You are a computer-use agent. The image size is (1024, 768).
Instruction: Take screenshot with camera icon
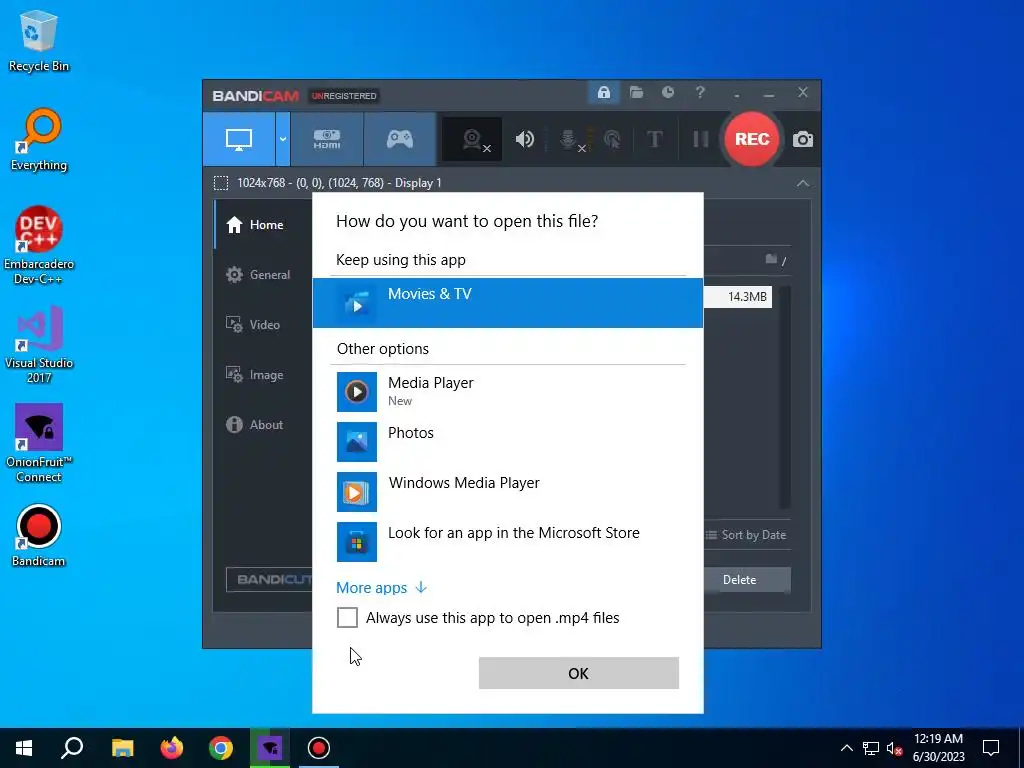click(x=803, y=139)
